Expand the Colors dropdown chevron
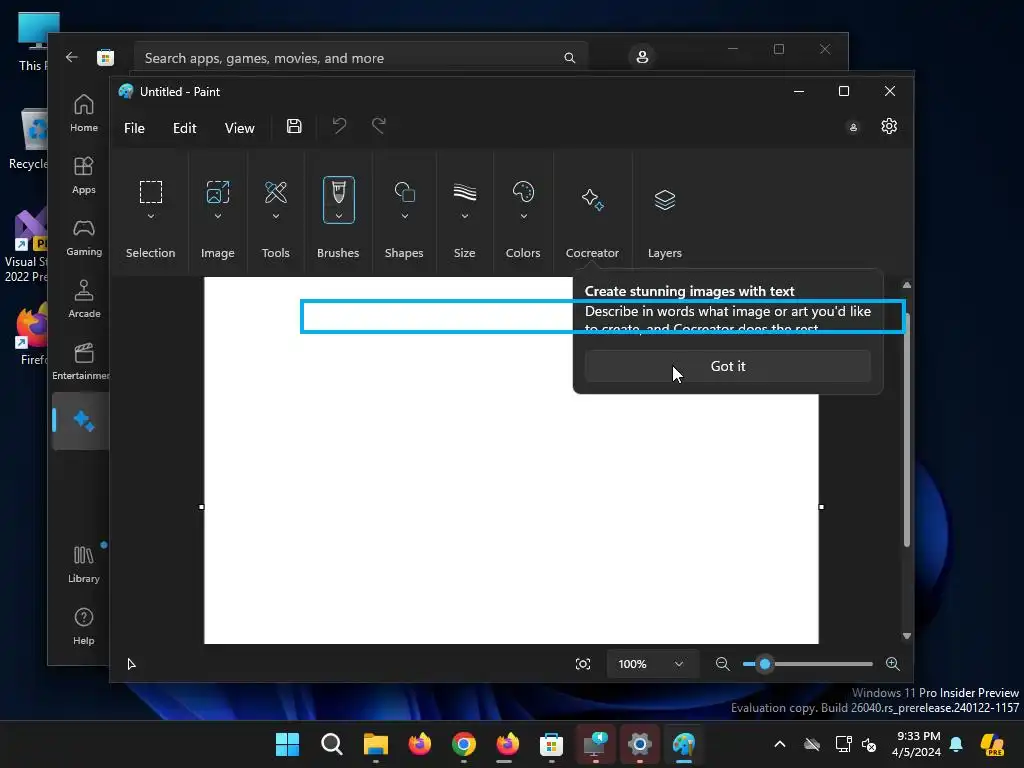This screenshot has height=768, width=1024. tap(523, 216)
